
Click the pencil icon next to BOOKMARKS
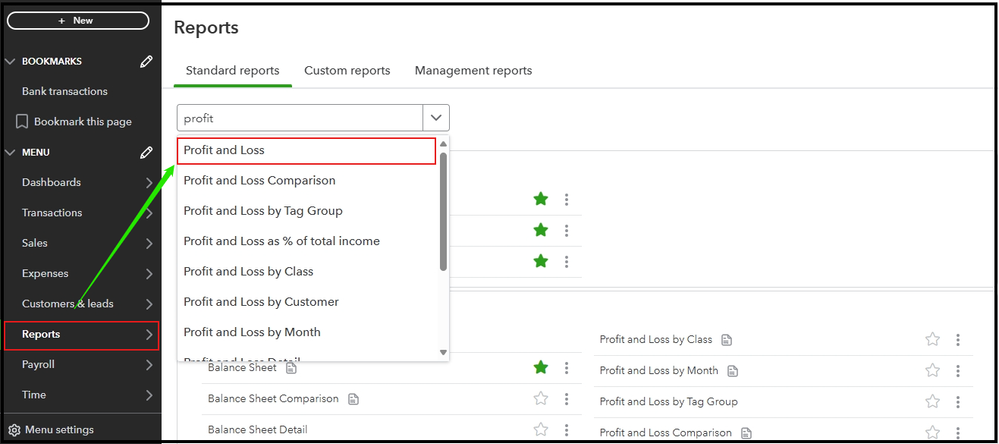[x=147, y=61]
